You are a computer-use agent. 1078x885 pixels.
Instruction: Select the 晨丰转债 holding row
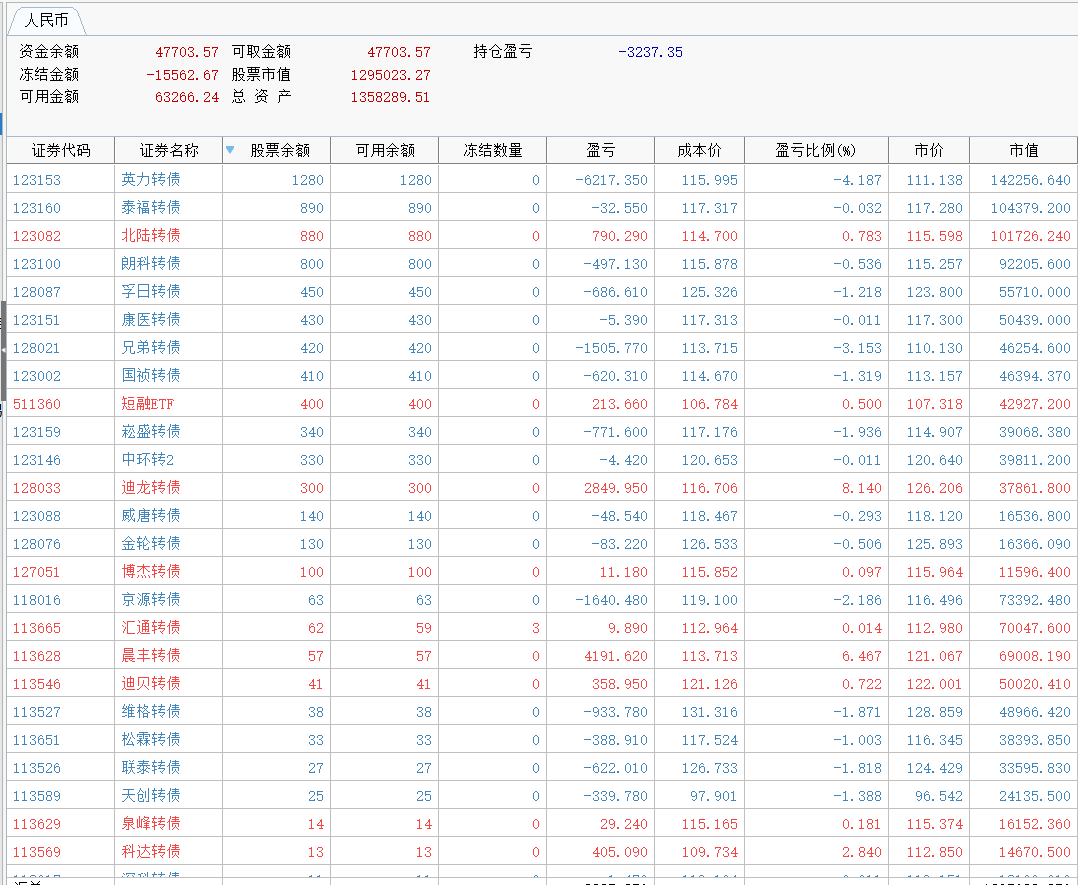(x=150, y=656)
